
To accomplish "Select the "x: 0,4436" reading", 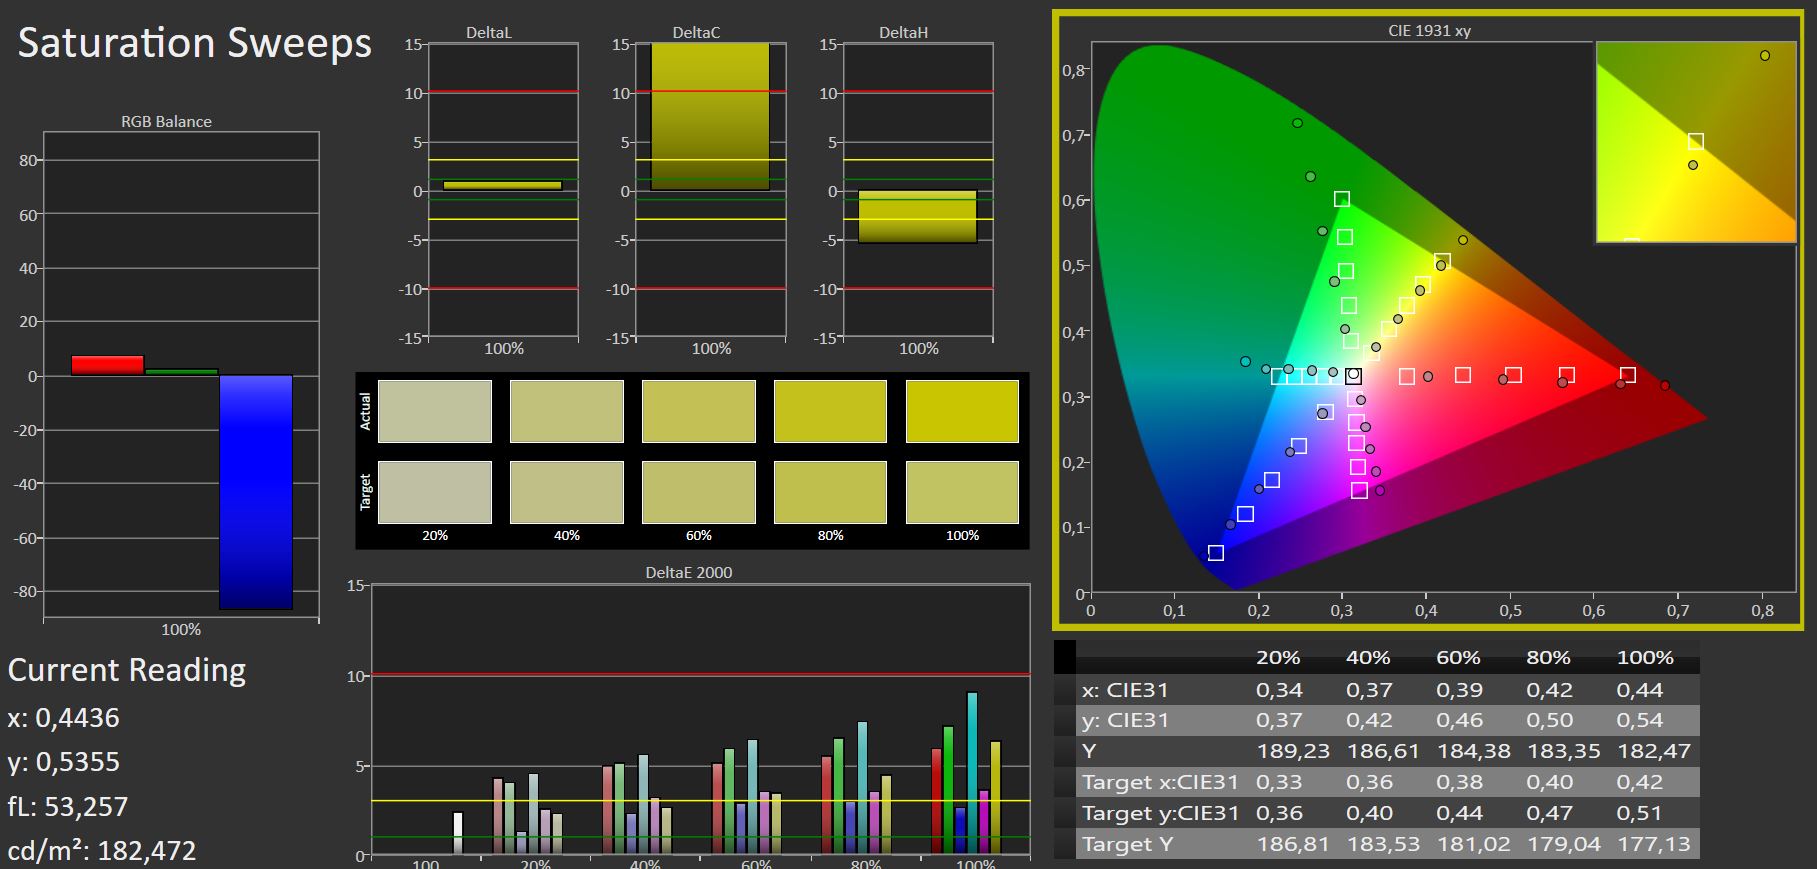I will (x=63, y=718).
